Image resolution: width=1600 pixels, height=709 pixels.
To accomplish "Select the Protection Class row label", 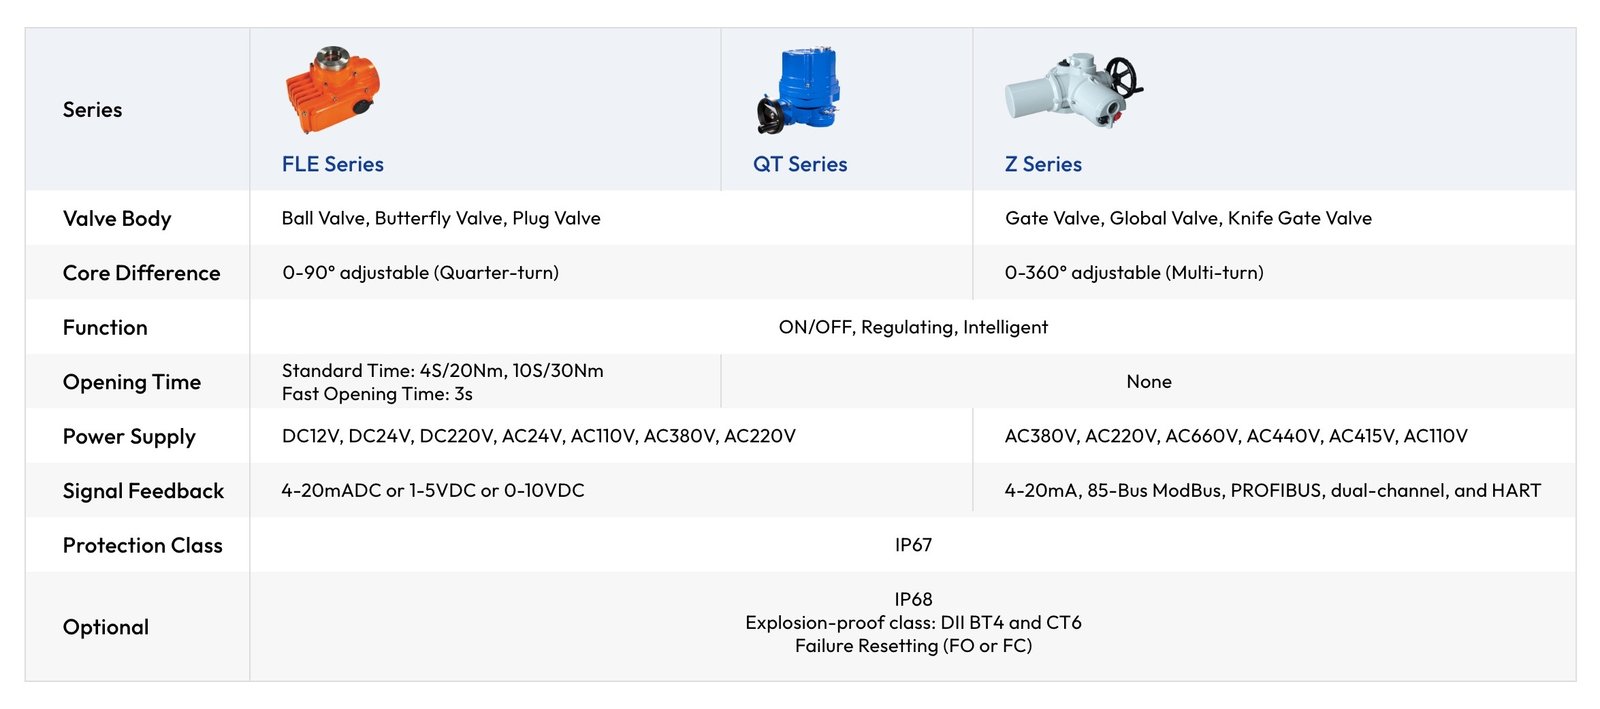I will [143, 546].
